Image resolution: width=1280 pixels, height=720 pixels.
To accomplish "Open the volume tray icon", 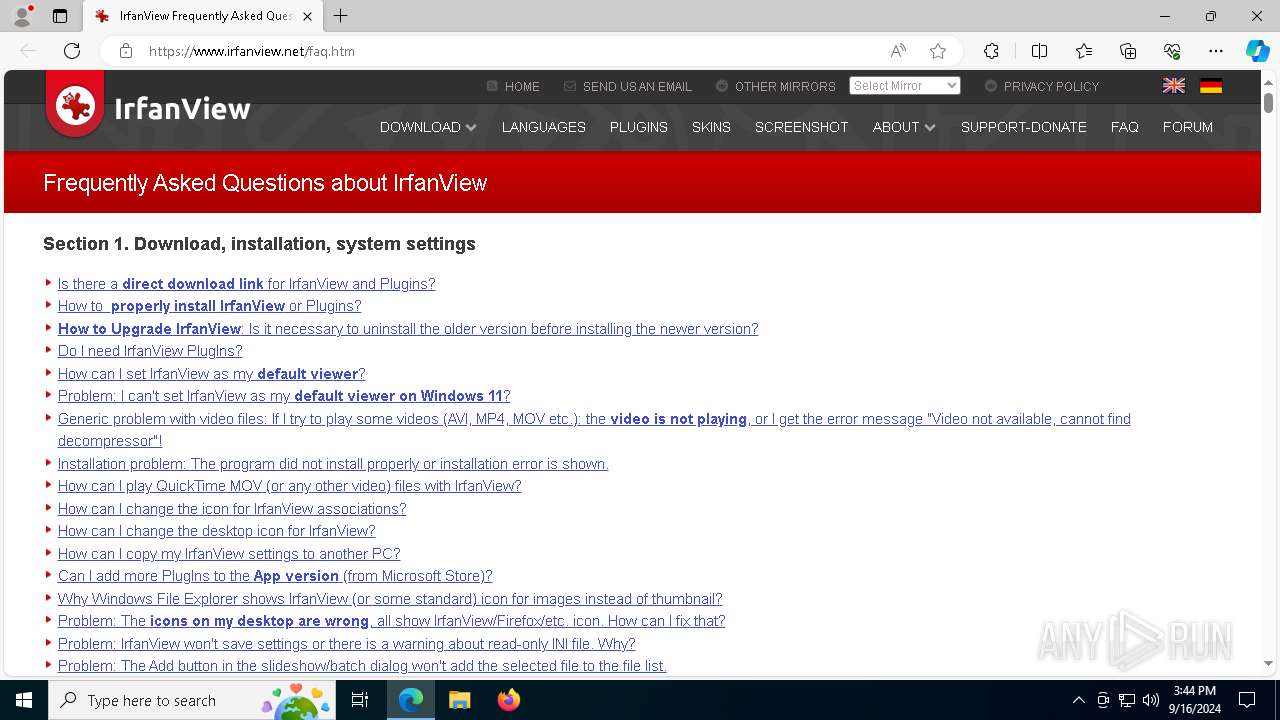I will point(1151,700).
